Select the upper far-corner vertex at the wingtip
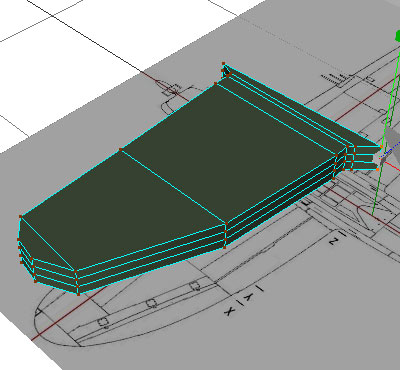 [21, 217]
